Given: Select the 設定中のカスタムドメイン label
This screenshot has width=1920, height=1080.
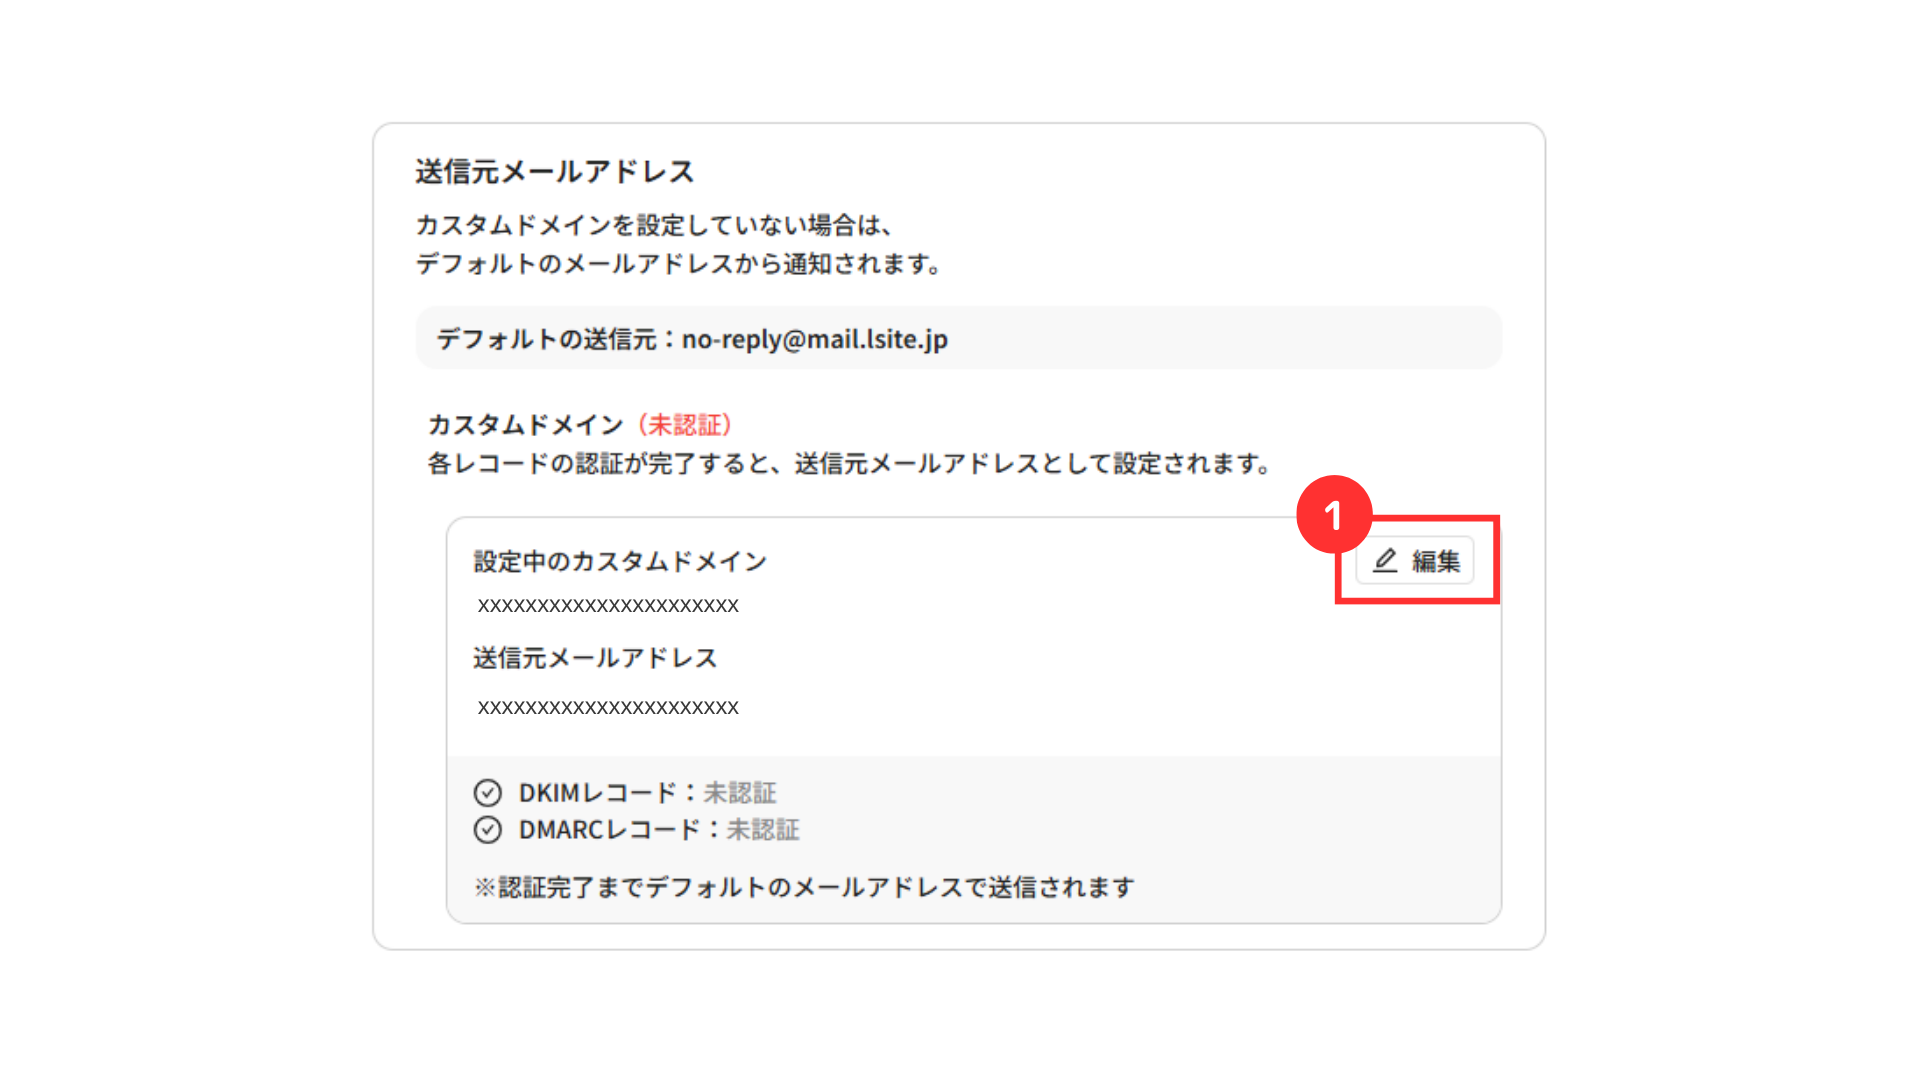Looking at the screenshot, I should [x=620, y=562].
